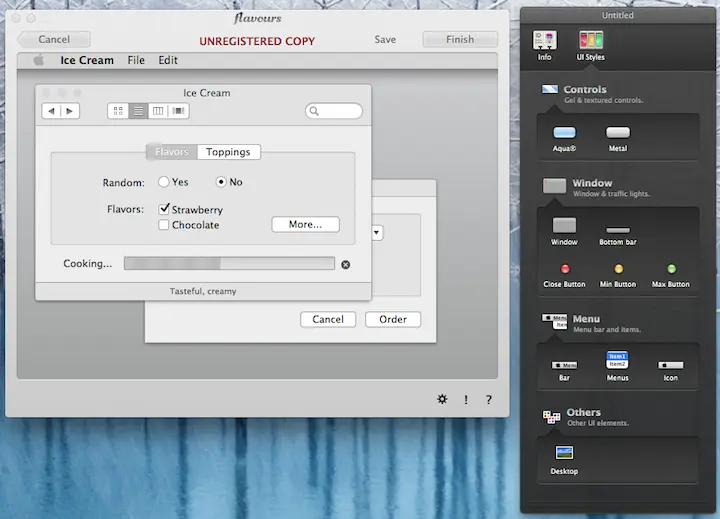Click the Others section header
This screenshot has width=720, height=519.
coord(586,417)
